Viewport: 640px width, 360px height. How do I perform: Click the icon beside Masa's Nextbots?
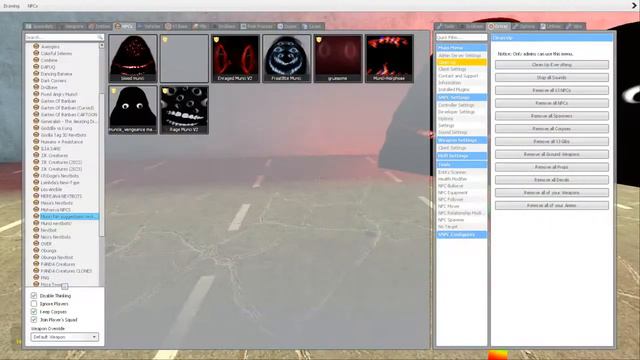(36, 203)
